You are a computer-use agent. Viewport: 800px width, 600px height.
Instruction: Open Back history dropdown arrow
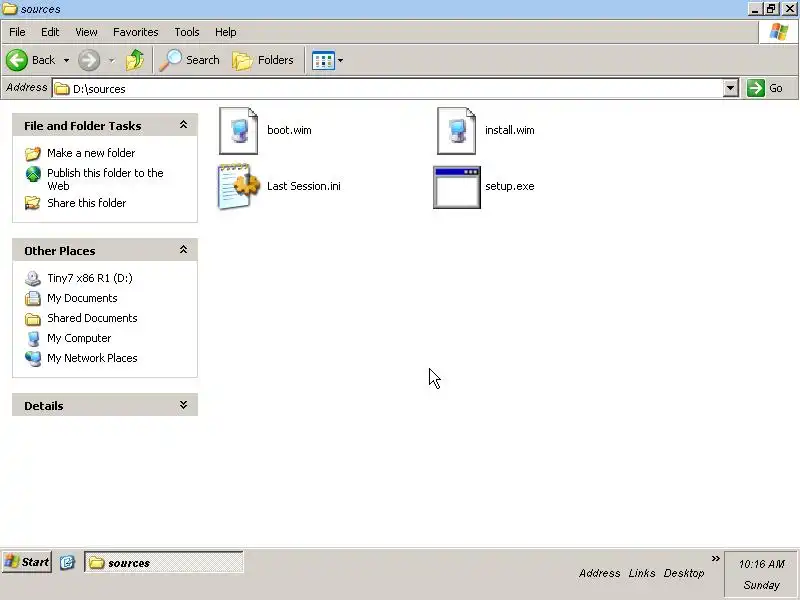coord(66,61)
